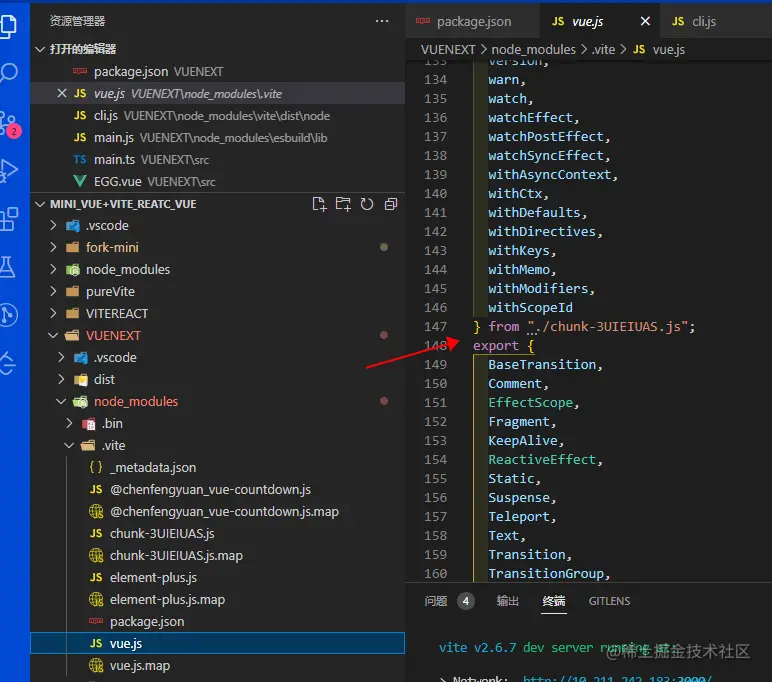The height and width of the screenshot is (682, 772).
Task: Open vue.js.map file
Action: click(217, 665)
